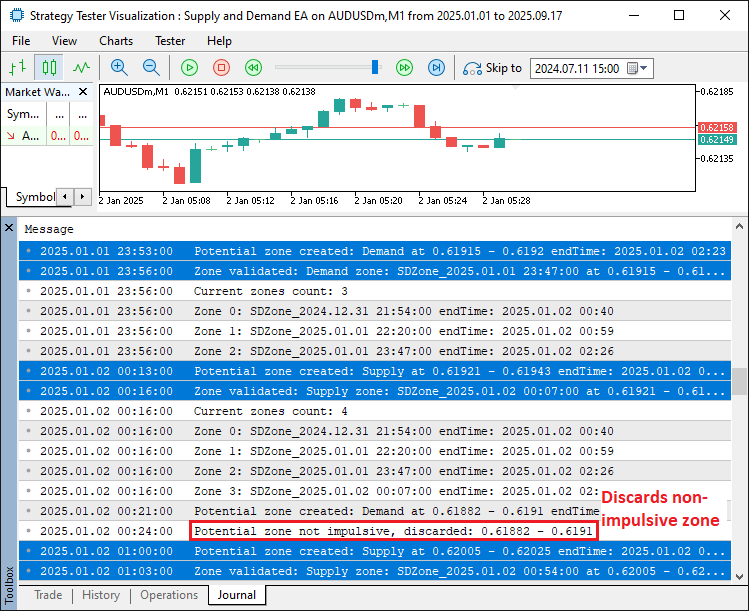This screenshot has width=749, height=611.
Task: Minimize the Strategy Tester window
Action: click(x=634, y=15)
